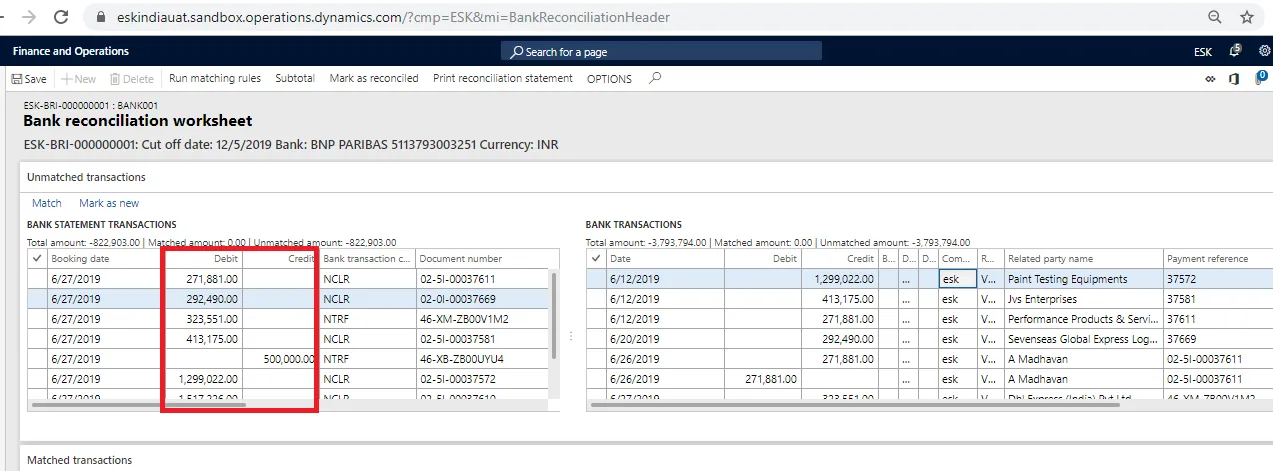Click the ESK company indicator
This screenshot has width=1273, height=471.
pos(1203,51)
